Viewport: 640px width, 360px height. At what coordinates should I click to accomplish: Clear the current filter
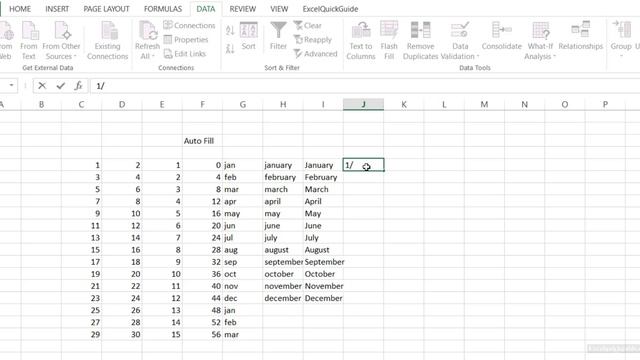coord(308,25)
